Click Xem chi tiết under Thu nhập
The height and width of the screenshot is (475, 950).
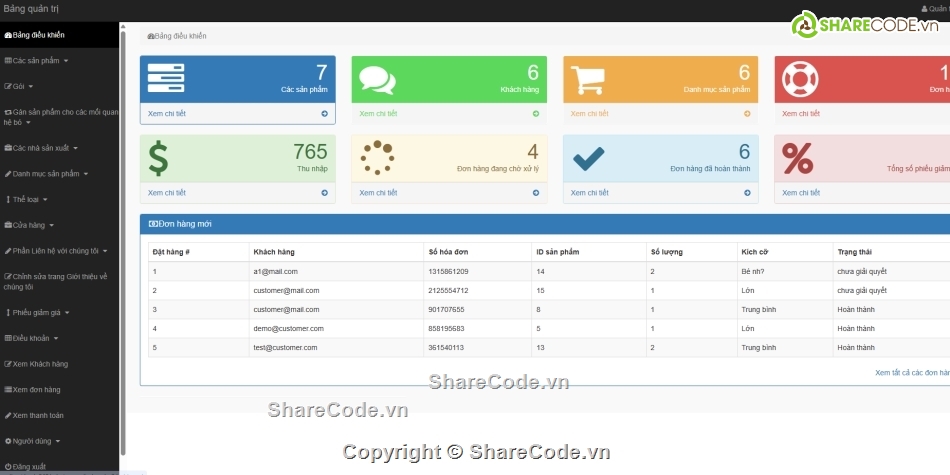click(167, 193)
